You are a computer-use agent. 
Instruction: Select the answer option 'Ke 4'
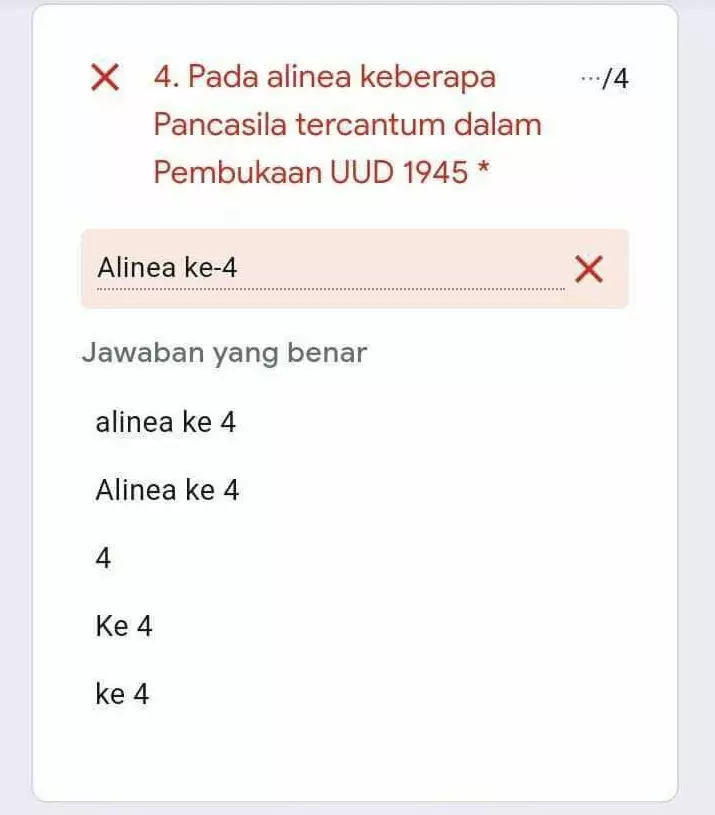pos(124,625)
